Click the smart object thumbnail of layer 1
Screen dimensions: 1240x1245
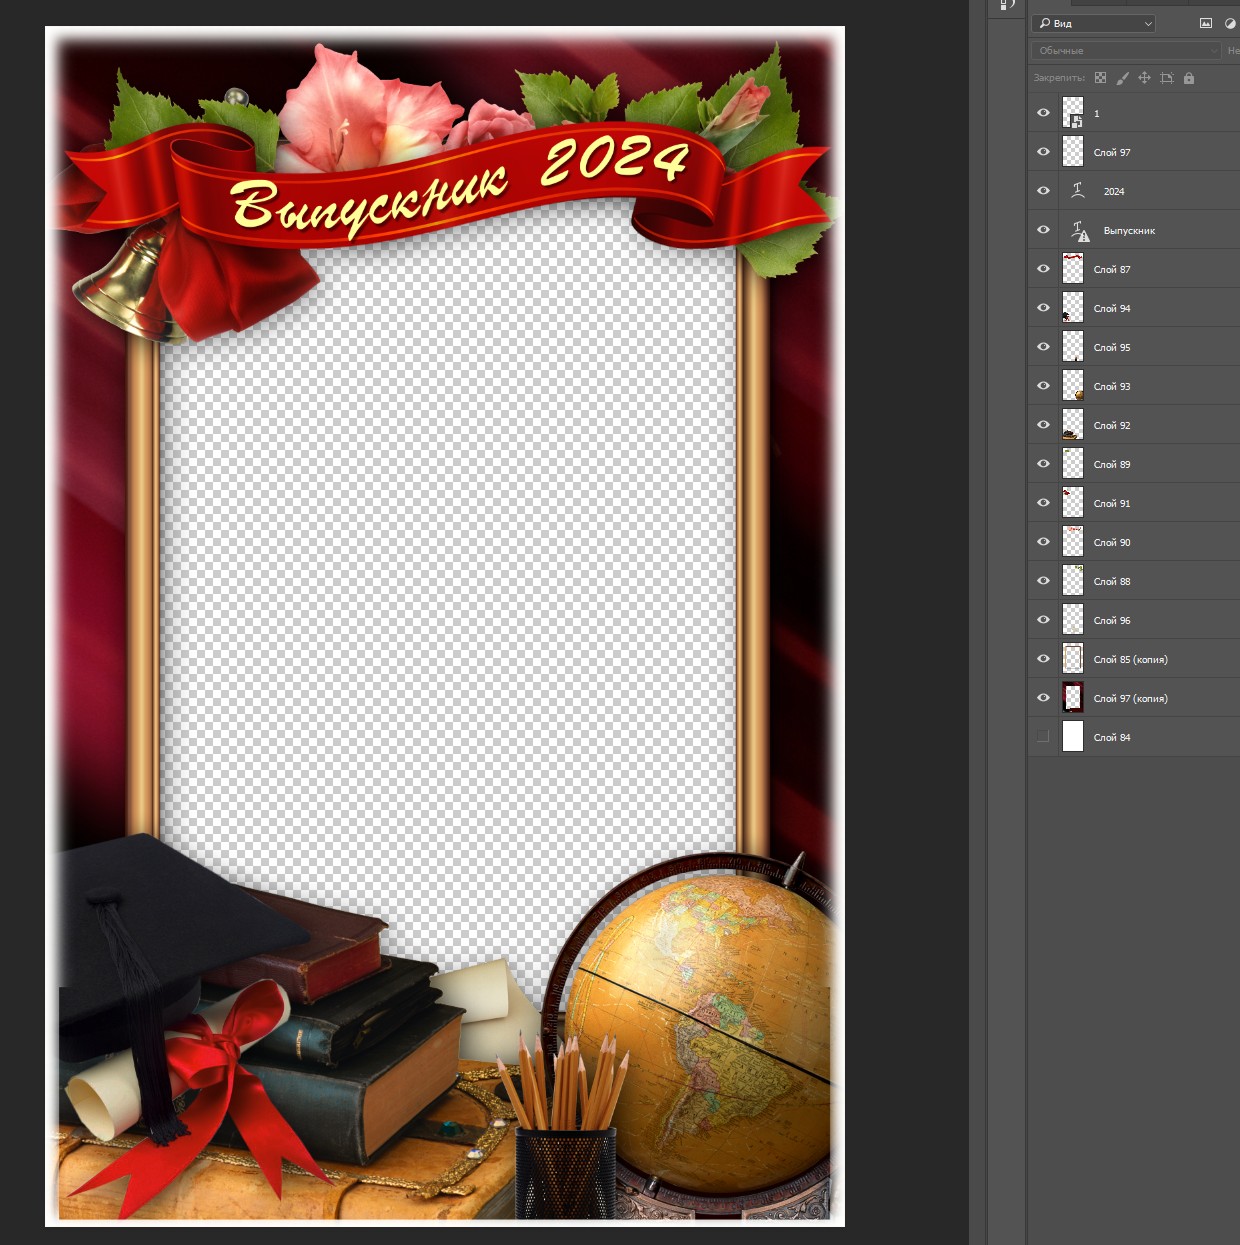pos(1073,113)
